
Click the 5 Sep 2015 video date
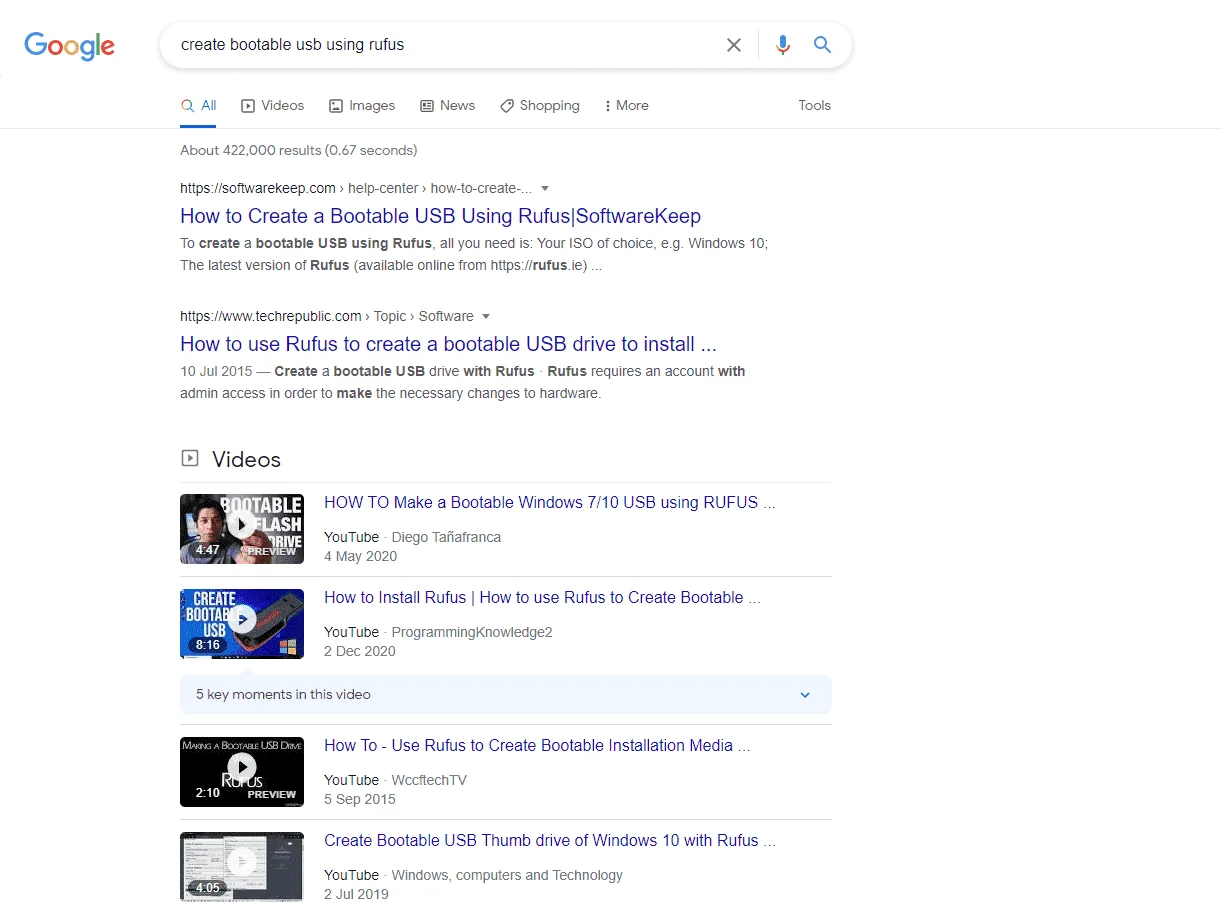point(360,799)
